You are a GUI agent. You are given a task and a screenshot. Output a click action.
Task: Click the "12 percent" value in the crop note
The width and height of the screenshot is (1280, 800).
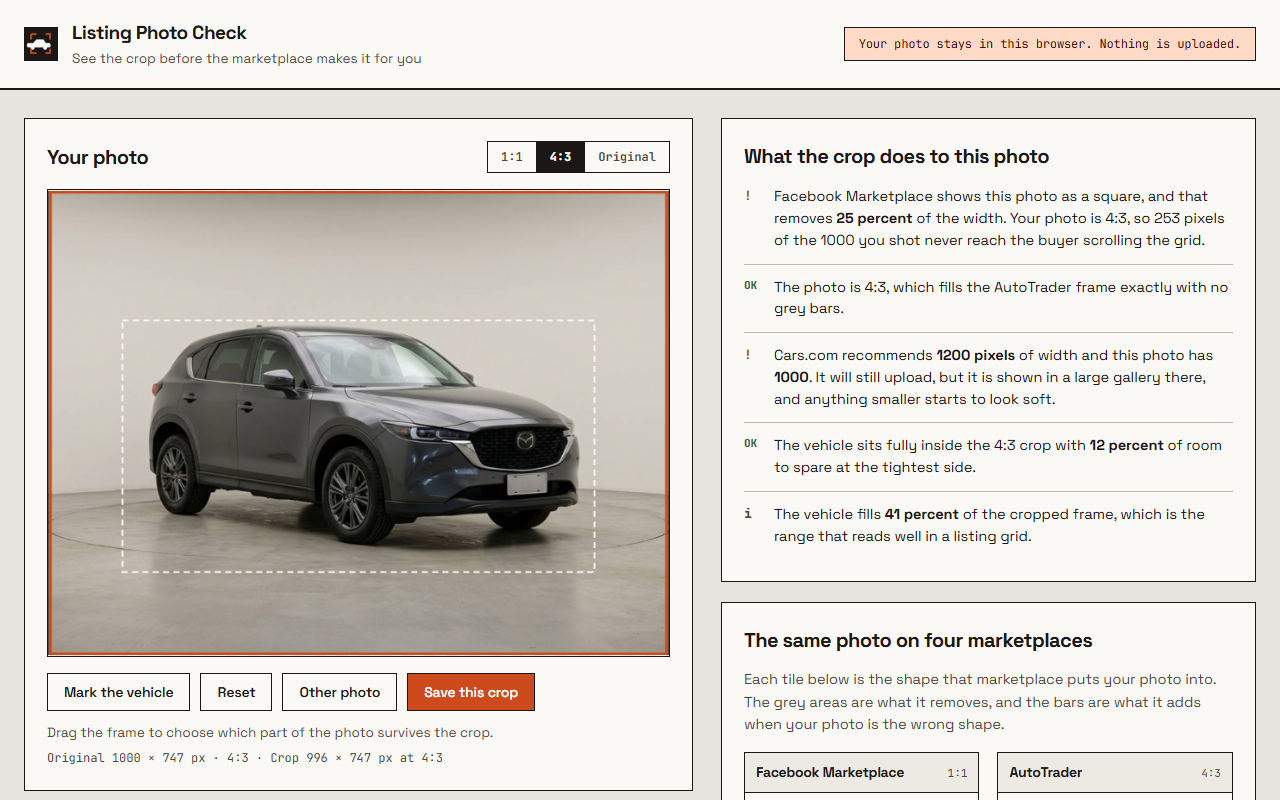(x=1127, y=445)
